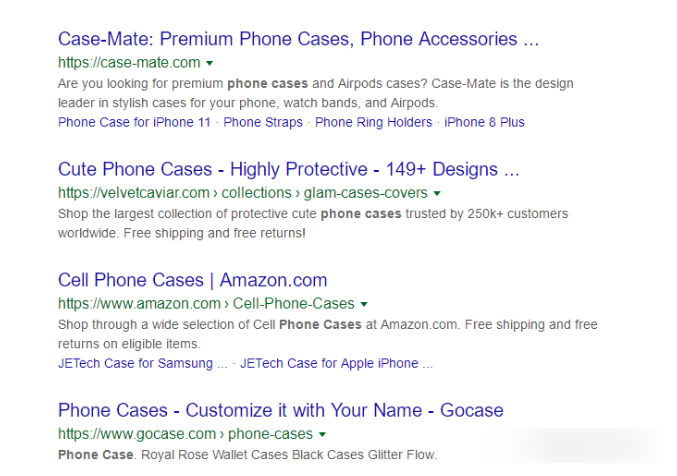Viewport: 677px width, 476px height.
Task: Click the Velvet Caviar free shipping description snippet
Action: (312, 223)
